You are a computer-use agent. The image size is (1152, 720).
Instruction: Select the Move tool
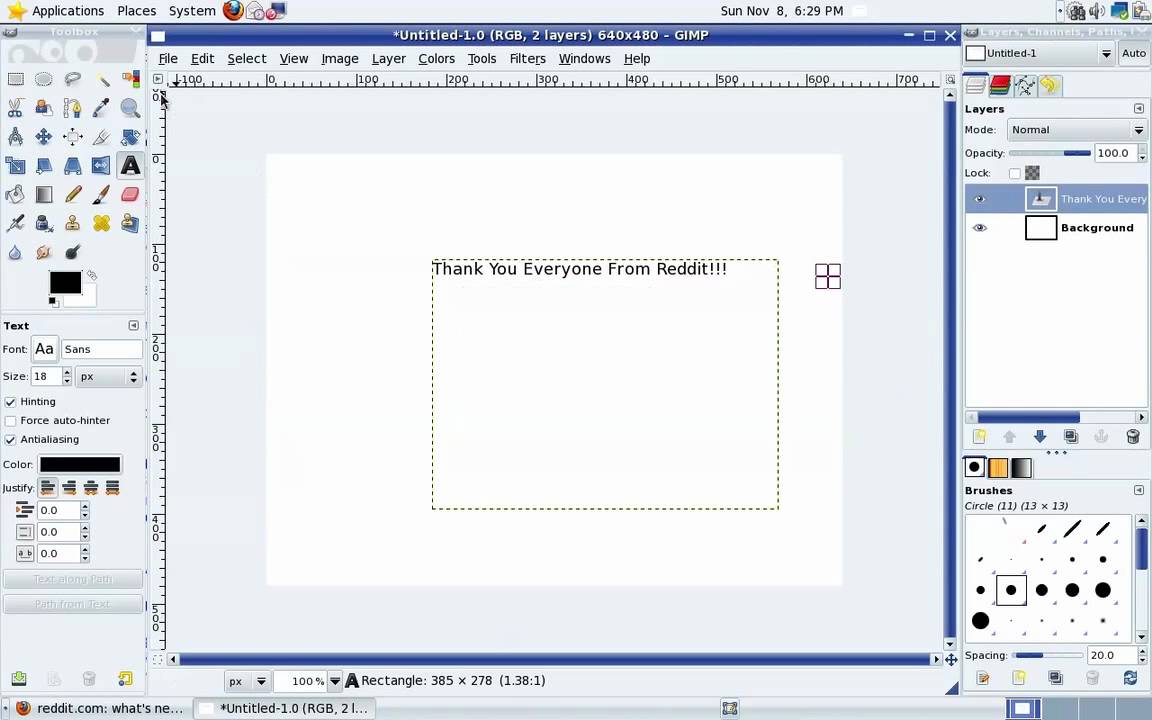44,137
